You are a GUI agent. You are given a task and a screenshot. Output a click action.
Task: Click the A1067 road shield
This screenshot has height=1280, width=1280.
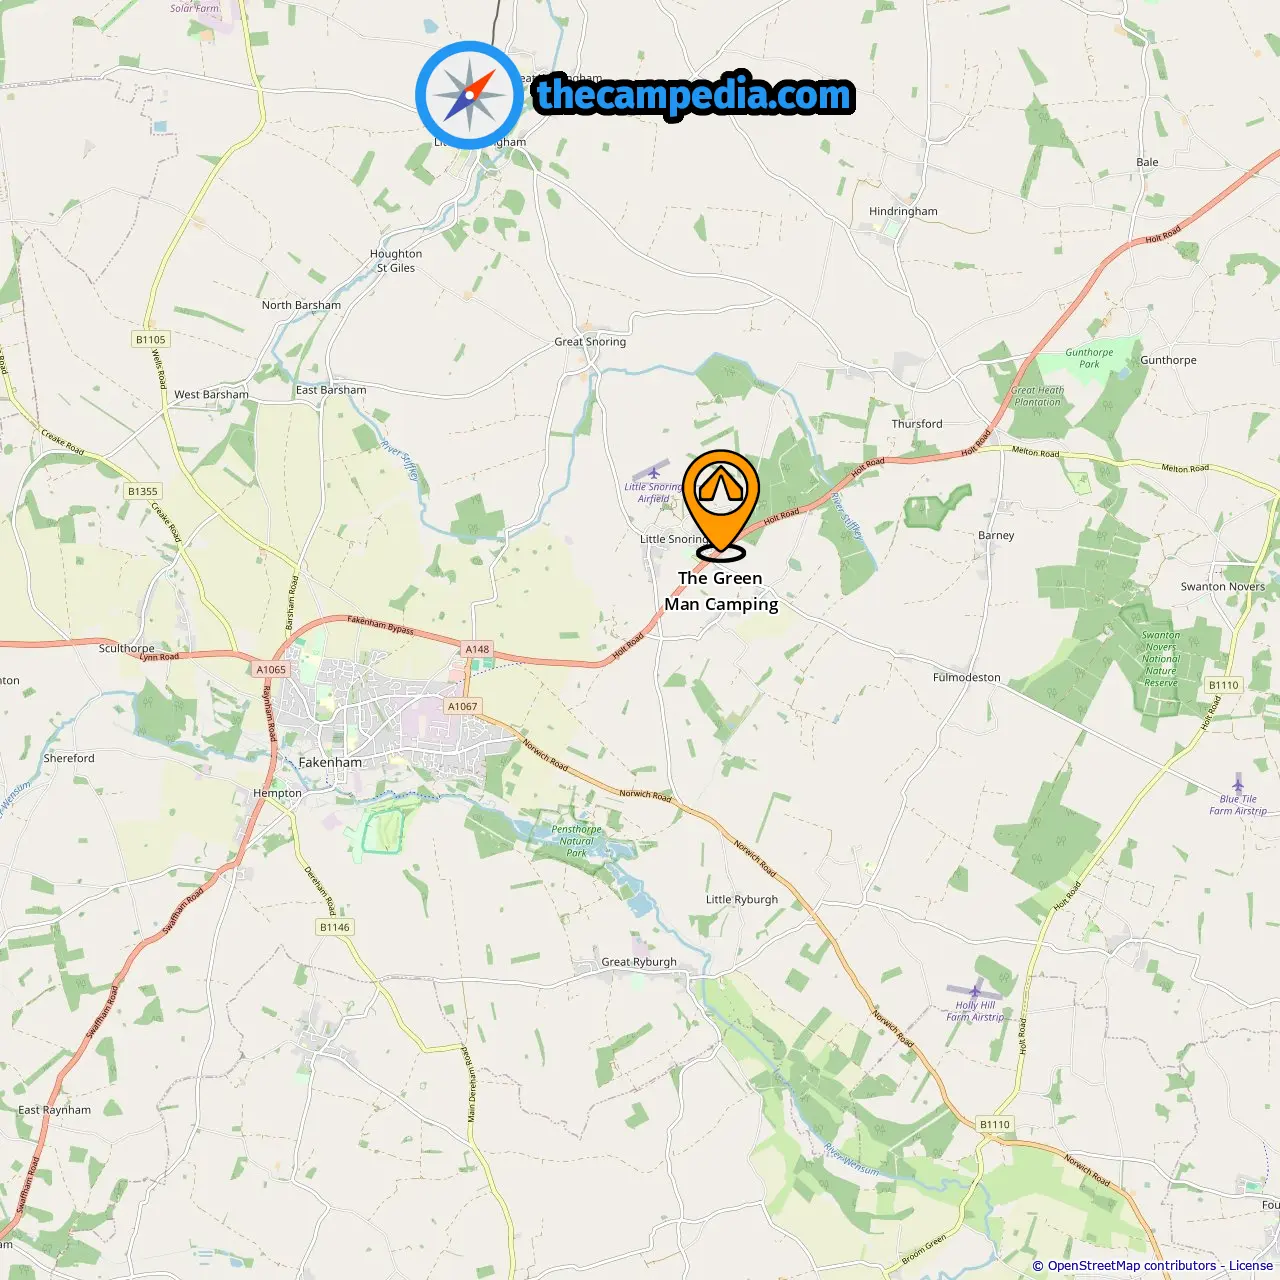(x=462, y=706)
